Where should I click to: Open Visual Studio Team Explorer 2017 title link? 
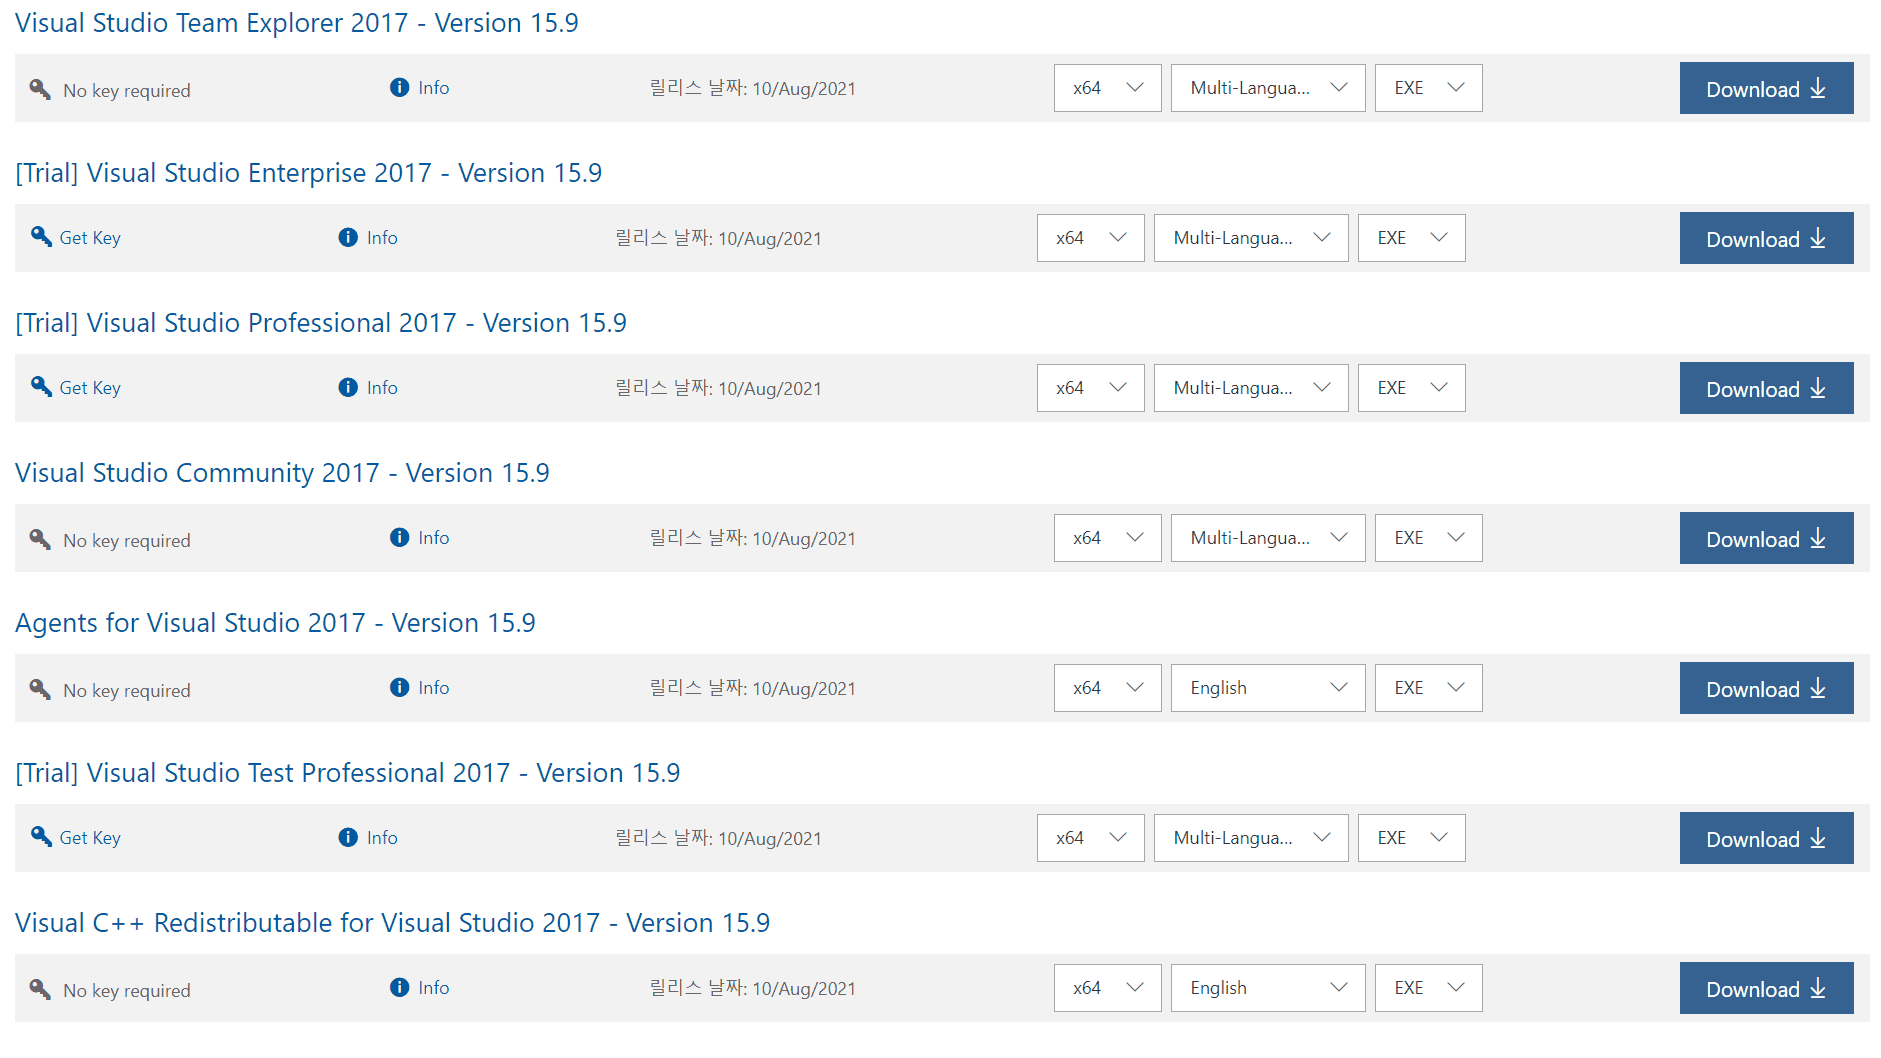click(297, 23)
